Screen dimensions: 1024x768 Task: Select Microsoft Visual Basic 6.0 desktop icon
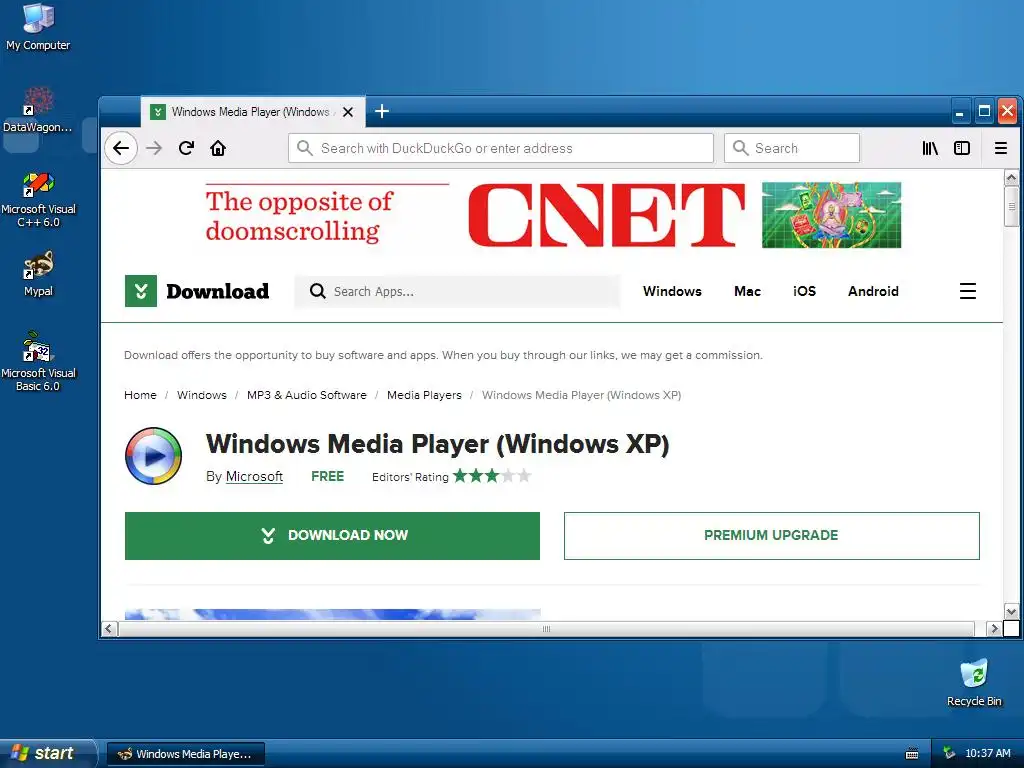click(38, 362)
